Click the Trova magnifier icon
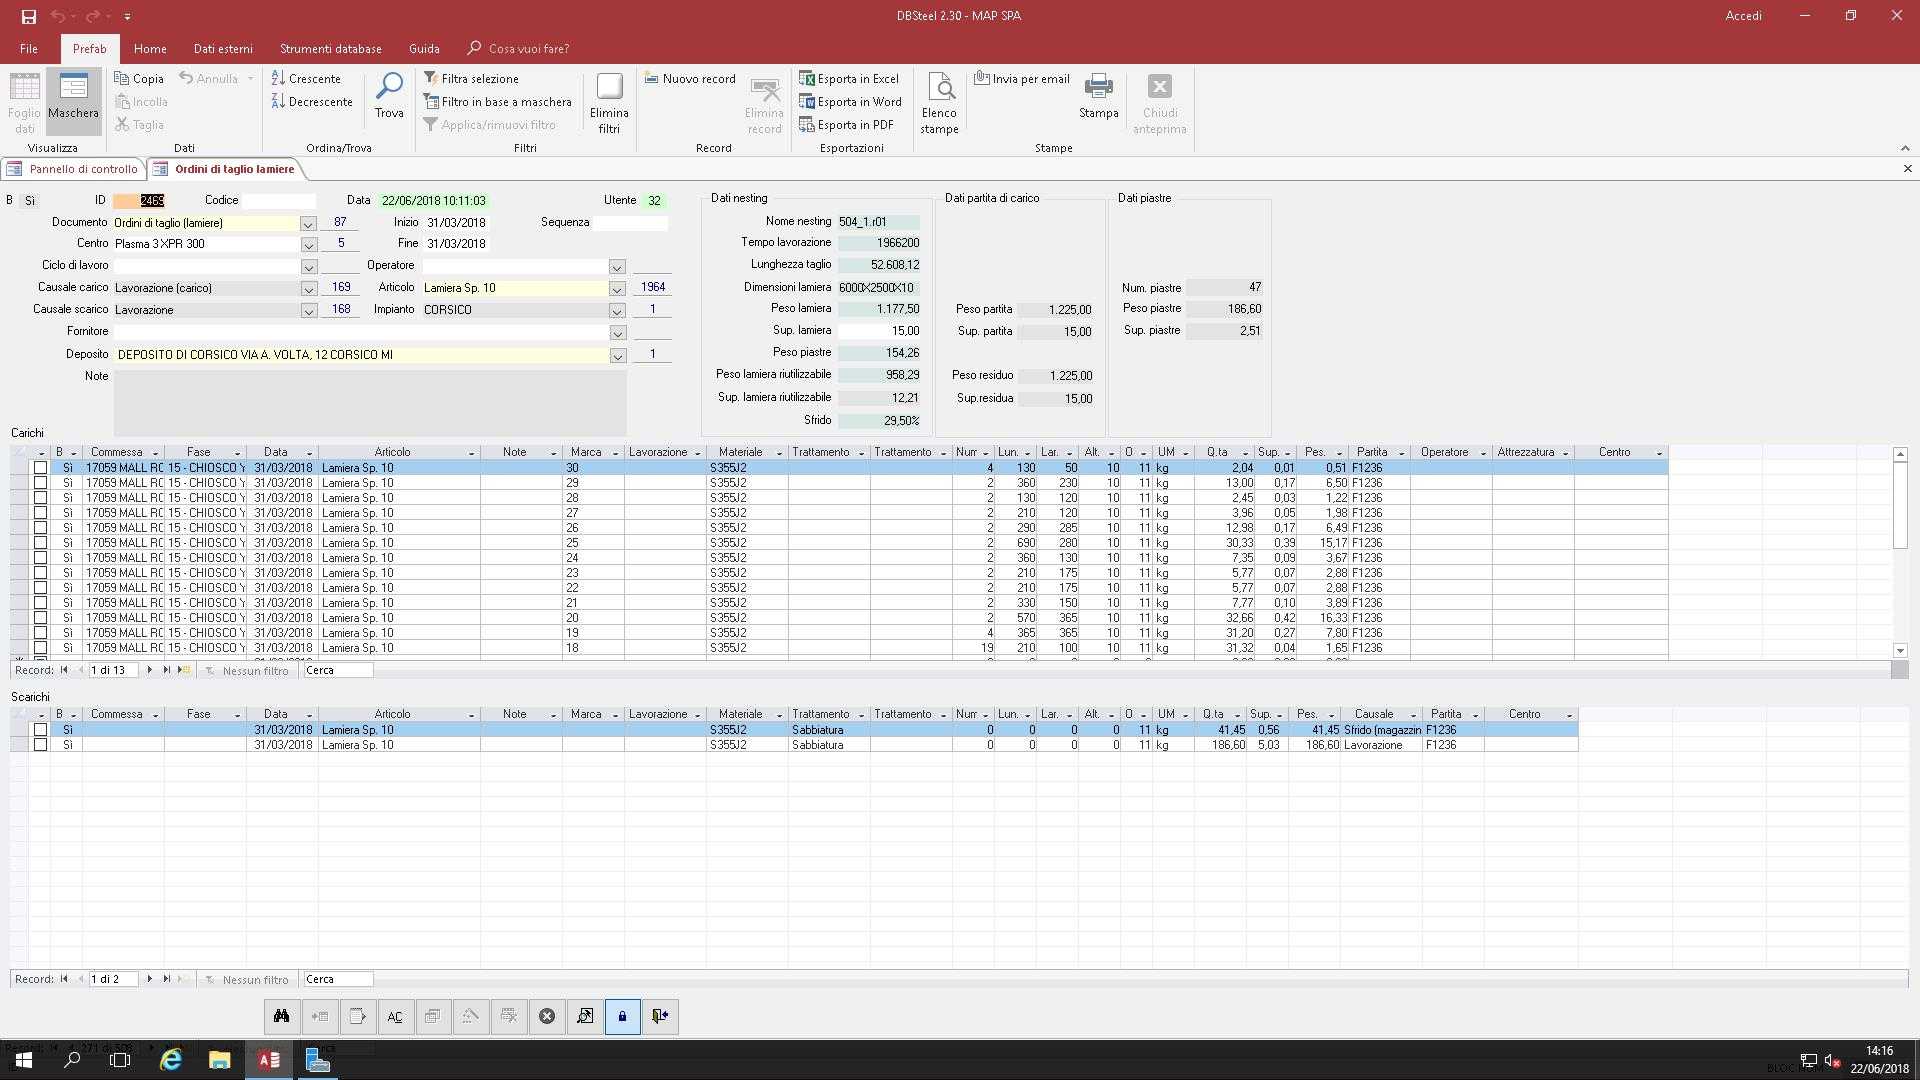The height and width of the screenshot is (1080, 1920). [x=389, y=96]
